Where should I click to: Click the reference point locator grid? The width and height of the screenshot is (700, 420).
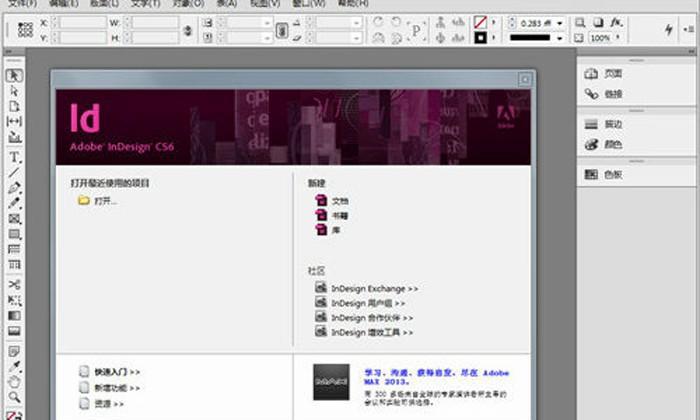25,30
